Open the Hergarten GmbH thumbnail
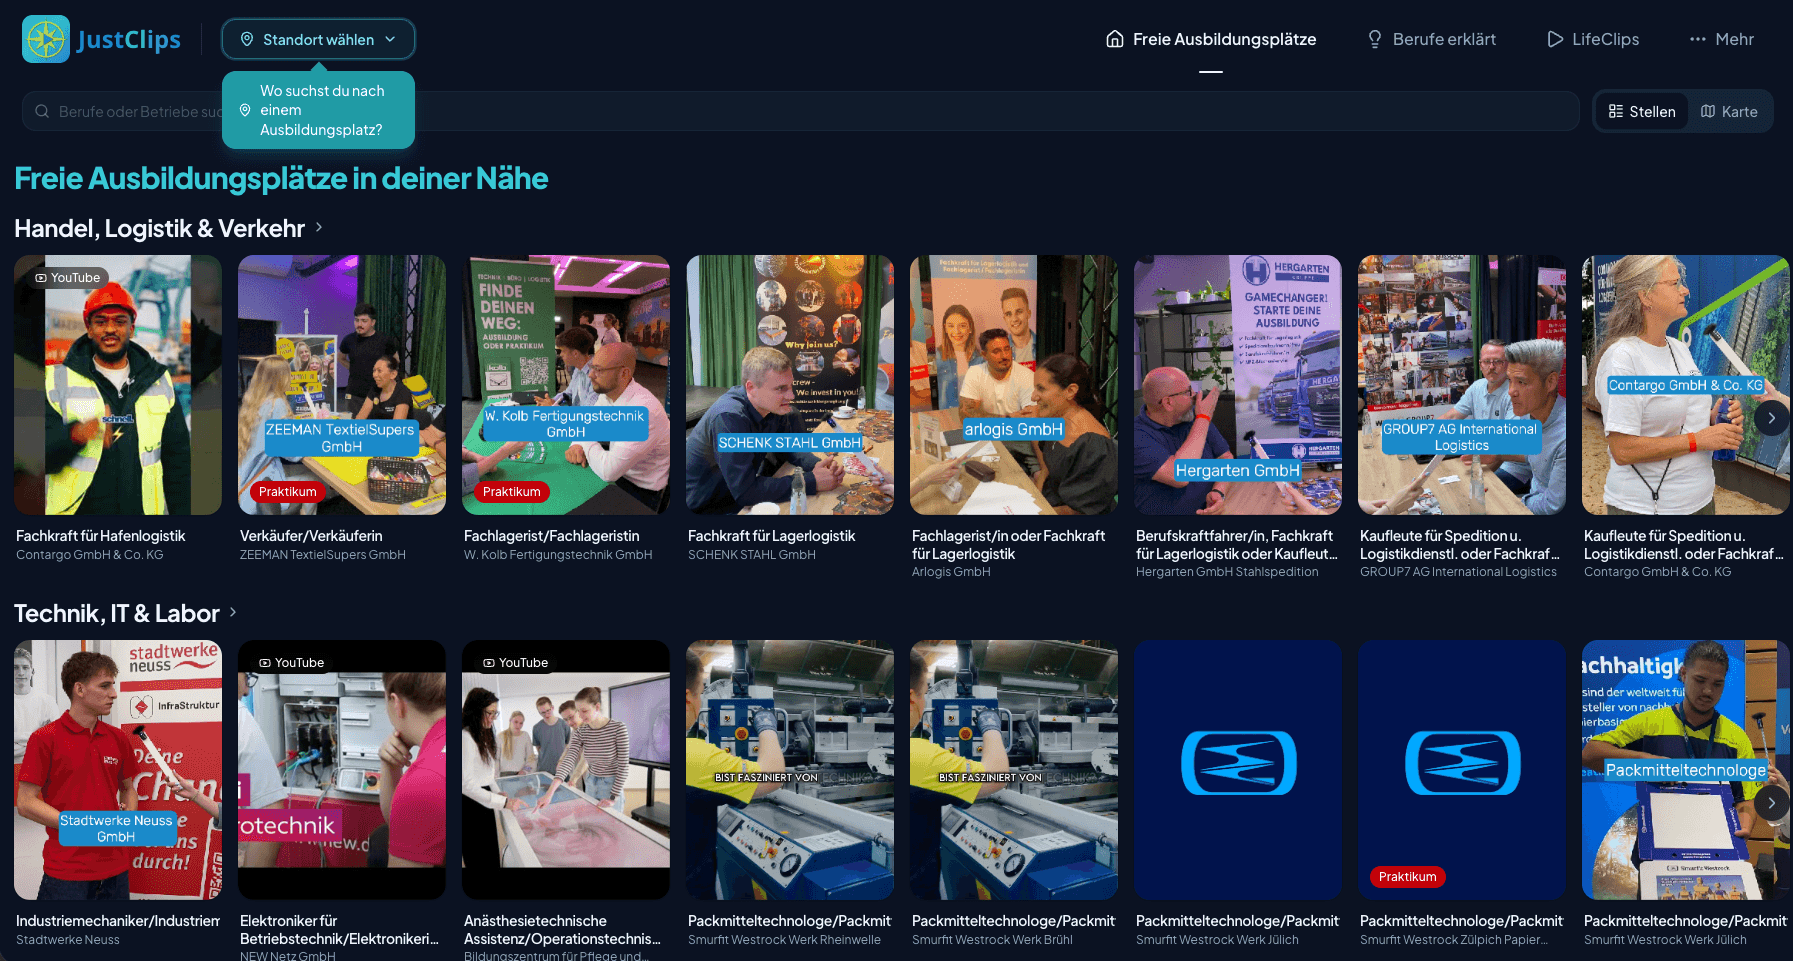 click(1238, 385)
